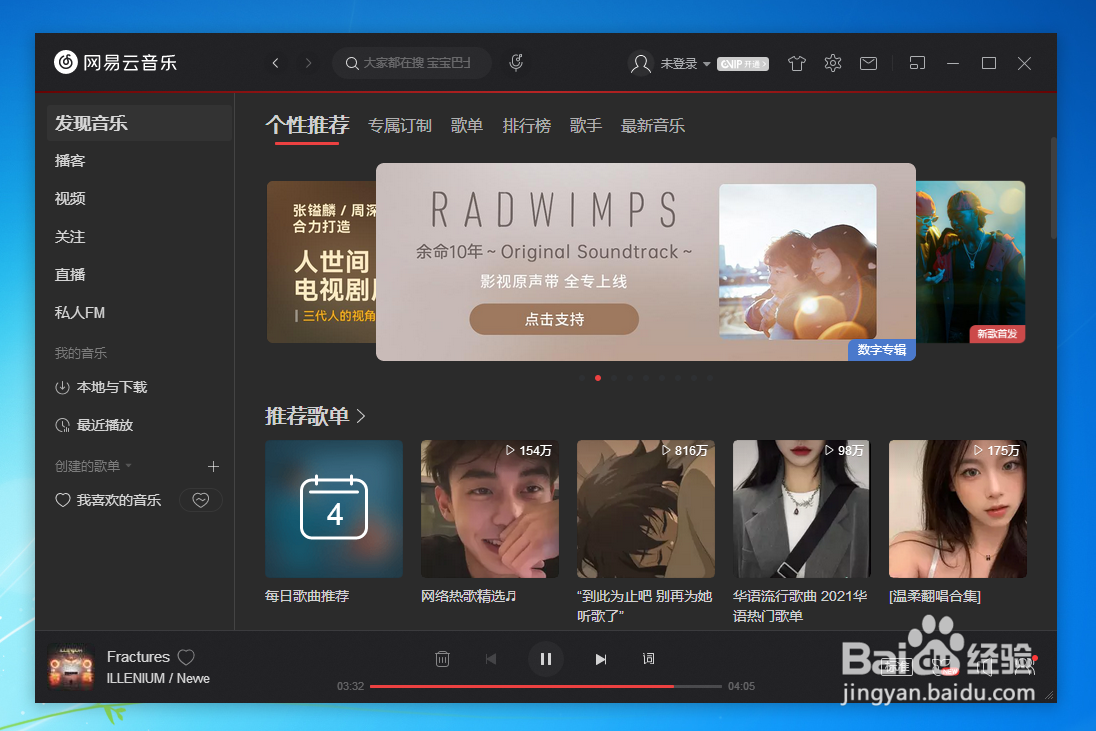The image size is (1096, 731).
Task: Click the main content vertical scrollbar
Action: [x=1053, y=189]
